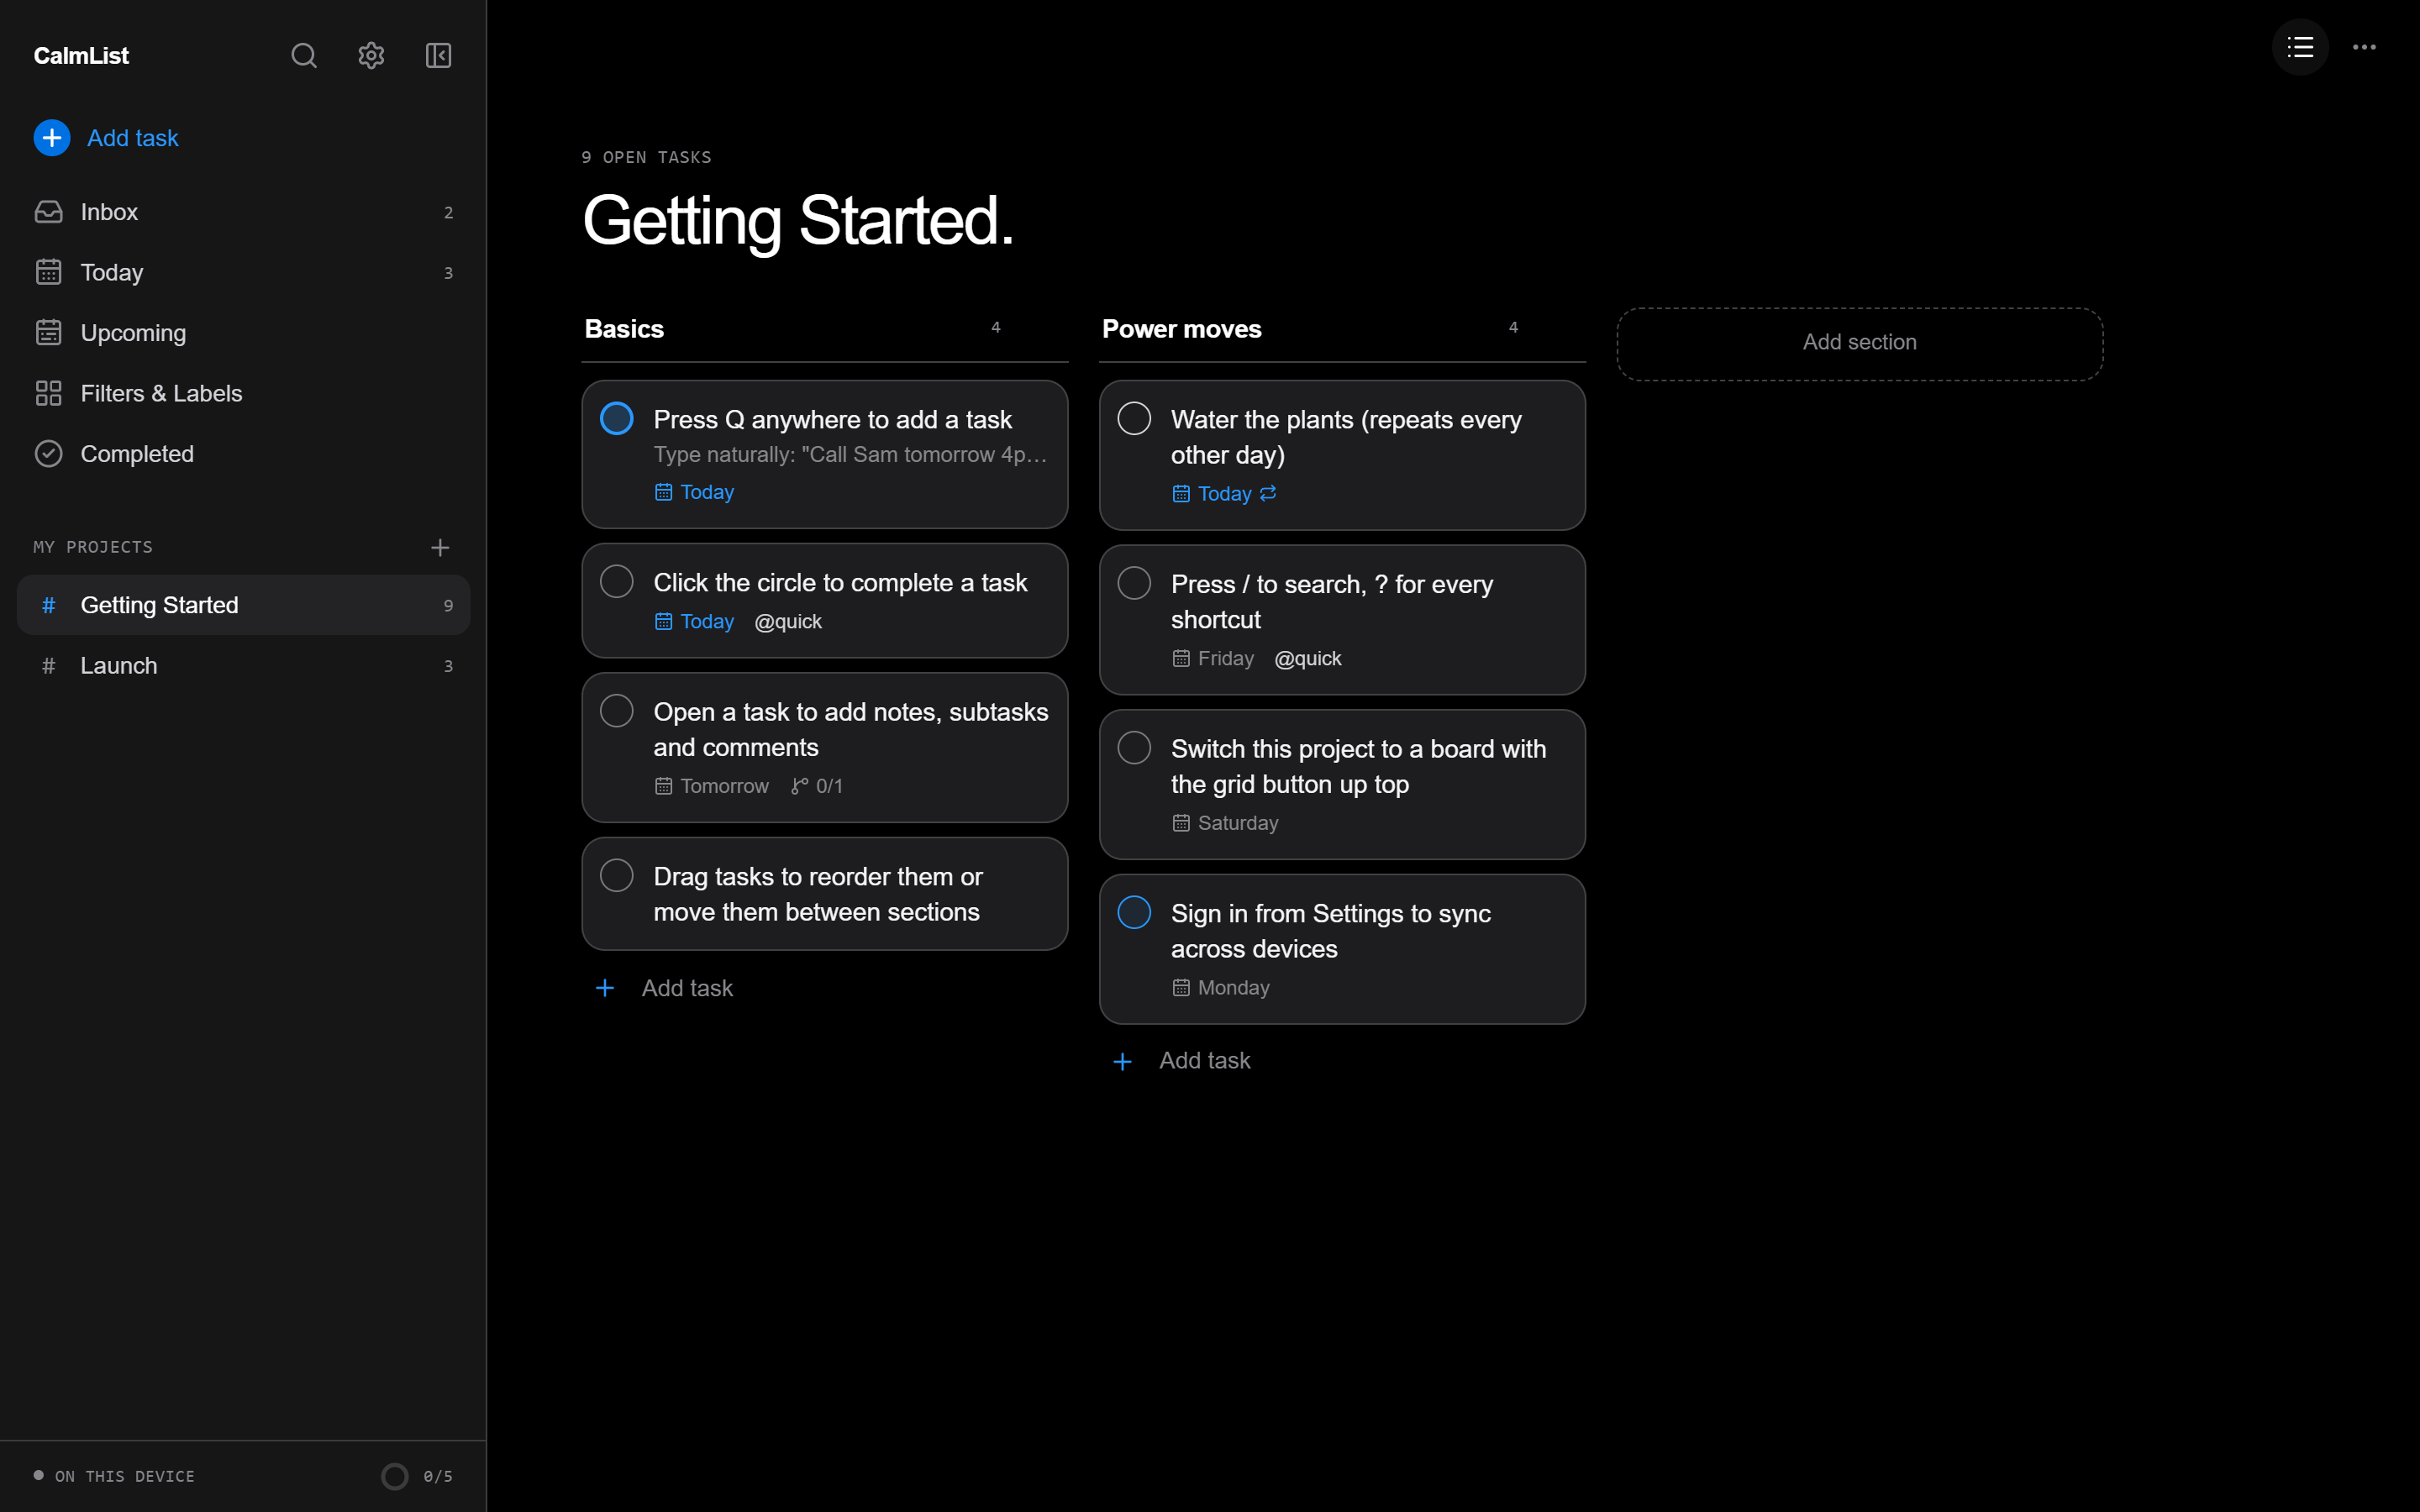Select the Getting Started project

pos(243,605)
